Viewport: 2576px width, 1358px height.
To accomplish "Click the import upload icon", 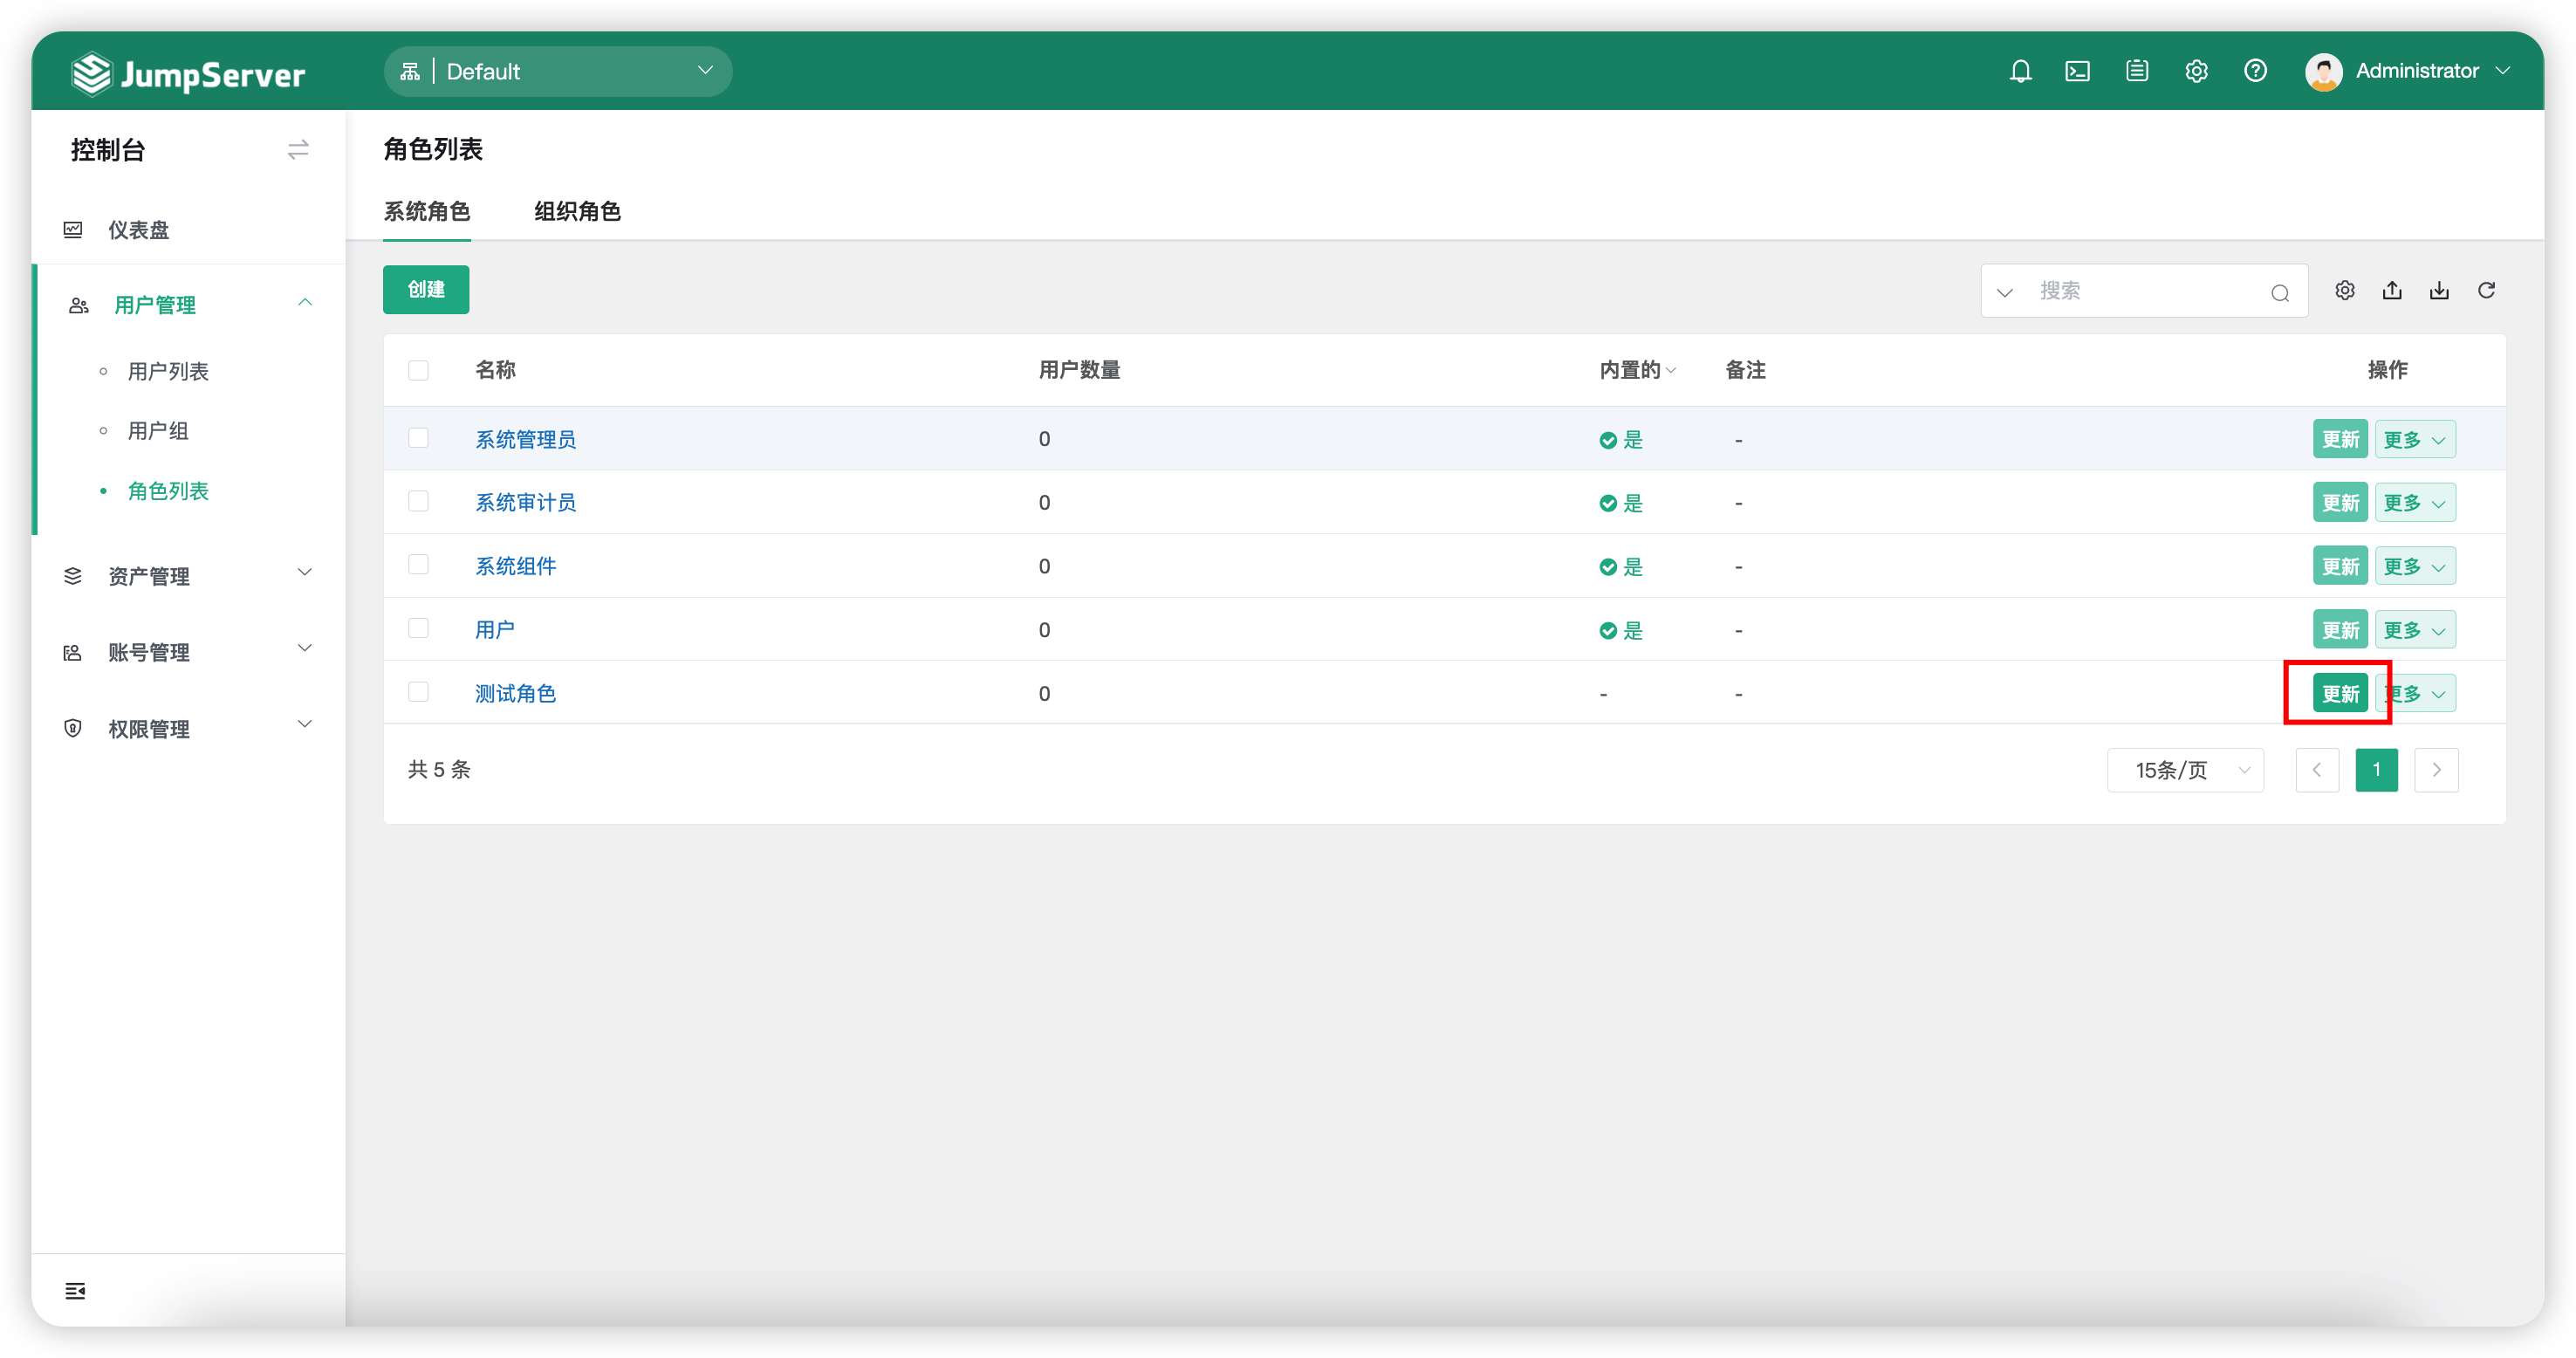I will pos(2392,290).
